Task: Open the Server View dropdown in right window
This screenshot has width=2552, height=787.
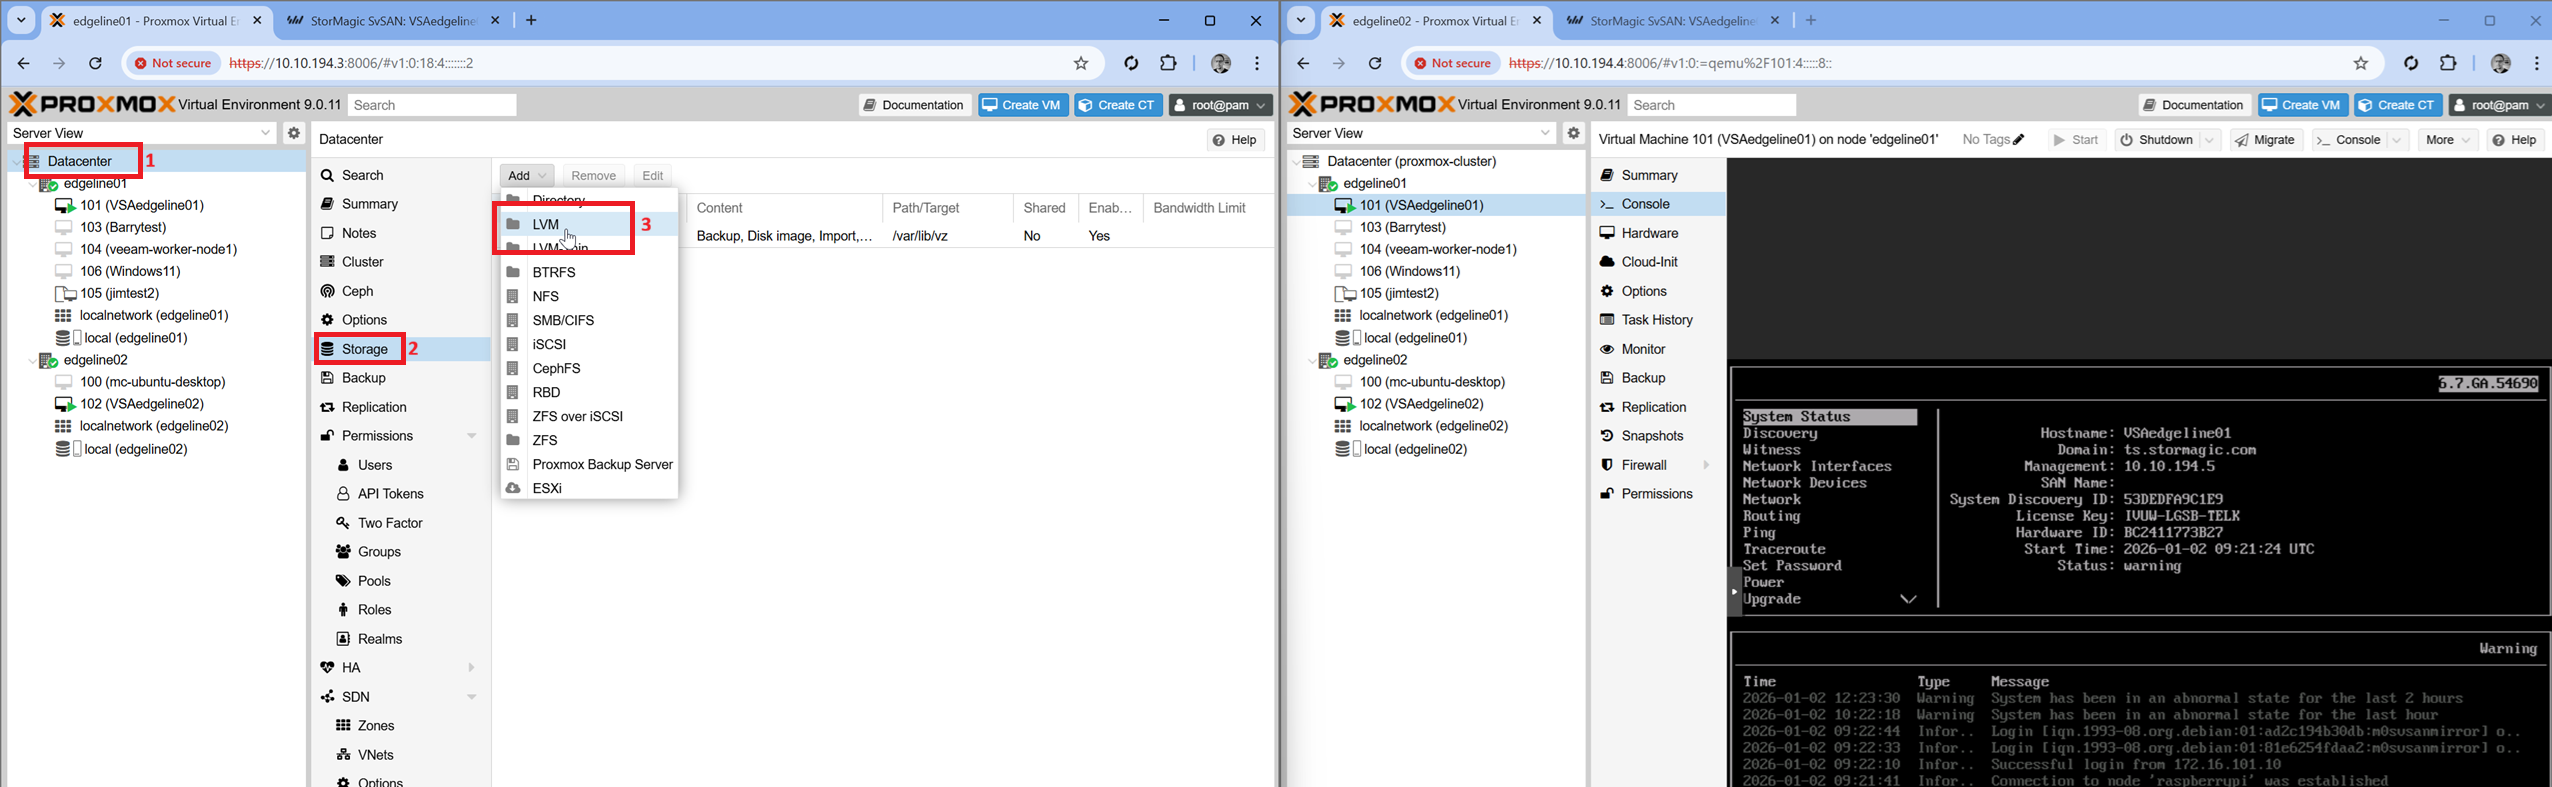Action: click(x=1545, y=133)
